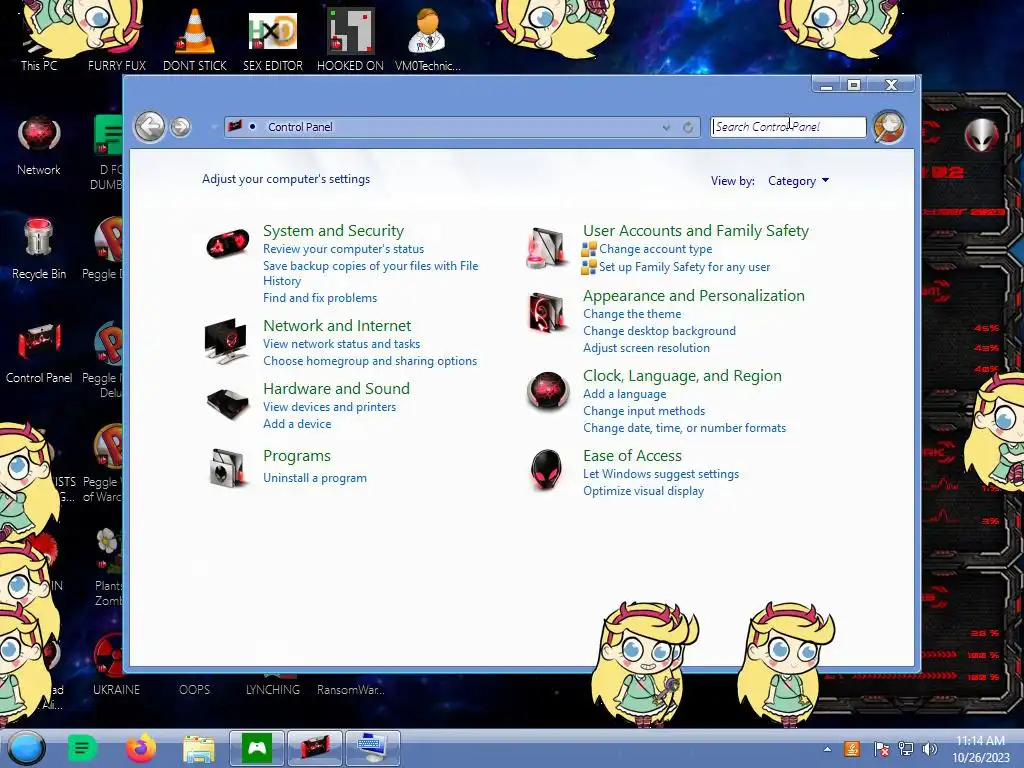Expand the address bar history dropdown
Viewport: 1024px width, 768px height.
point(666,127)
